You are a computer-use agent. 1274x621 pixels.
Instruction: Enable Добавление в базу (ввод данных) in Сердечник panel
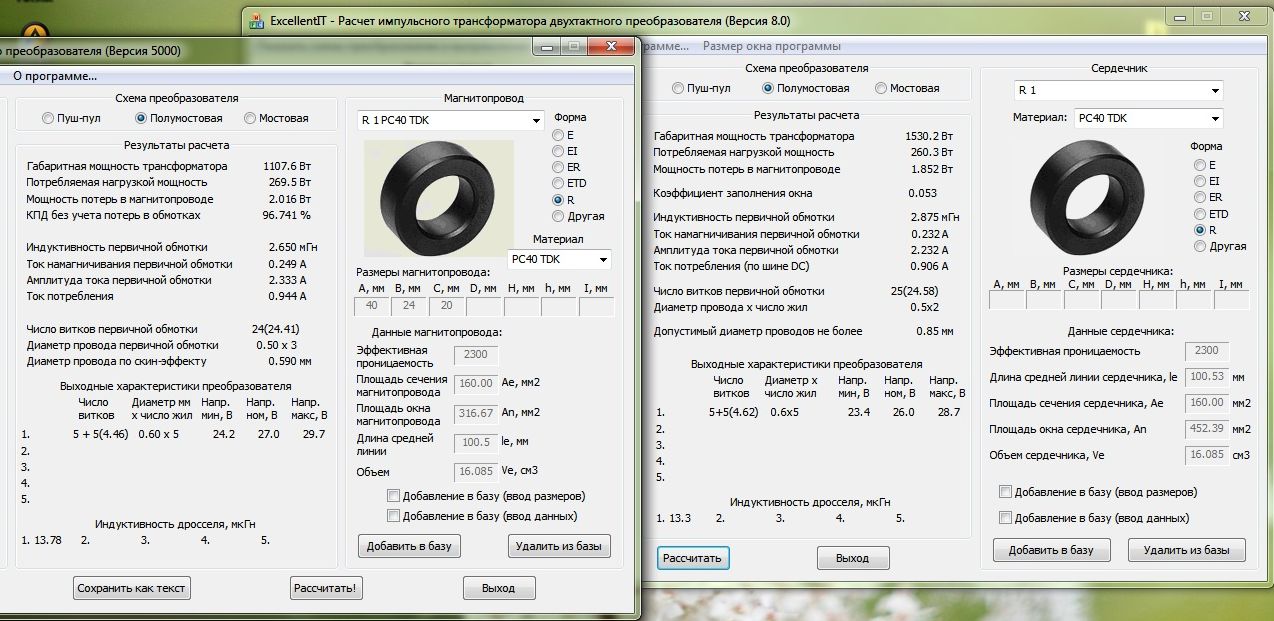point(1005,518)
